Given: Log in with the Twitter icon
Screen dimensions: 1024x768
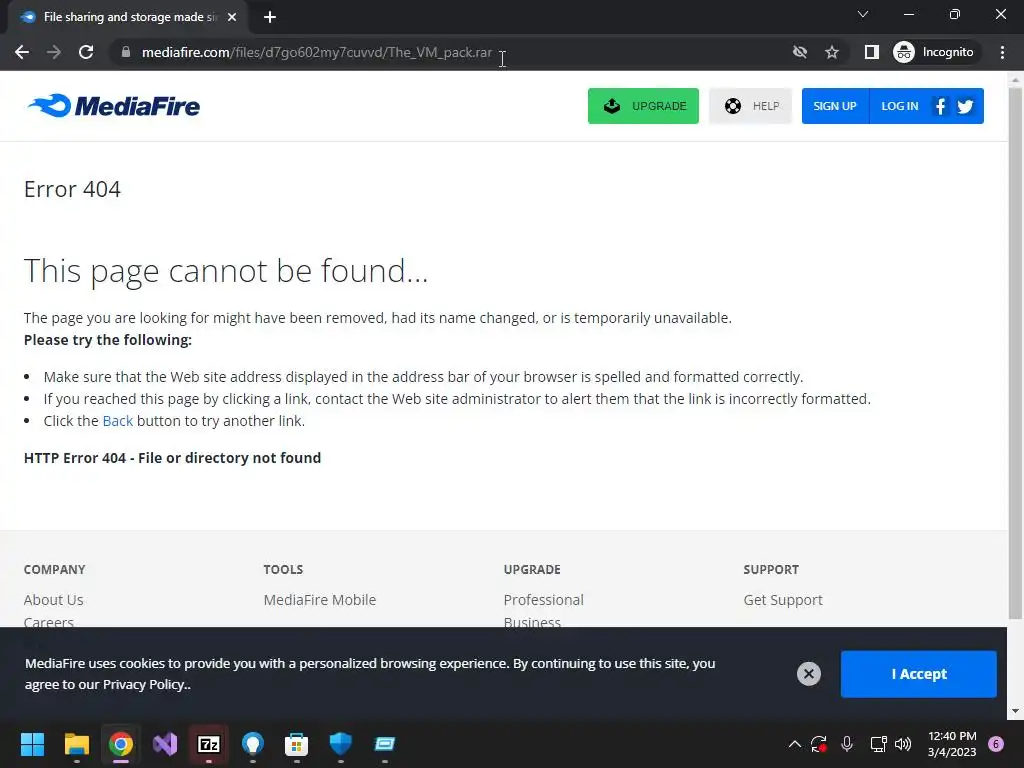Looking at the screenshot, I should [x=965, y=106].
